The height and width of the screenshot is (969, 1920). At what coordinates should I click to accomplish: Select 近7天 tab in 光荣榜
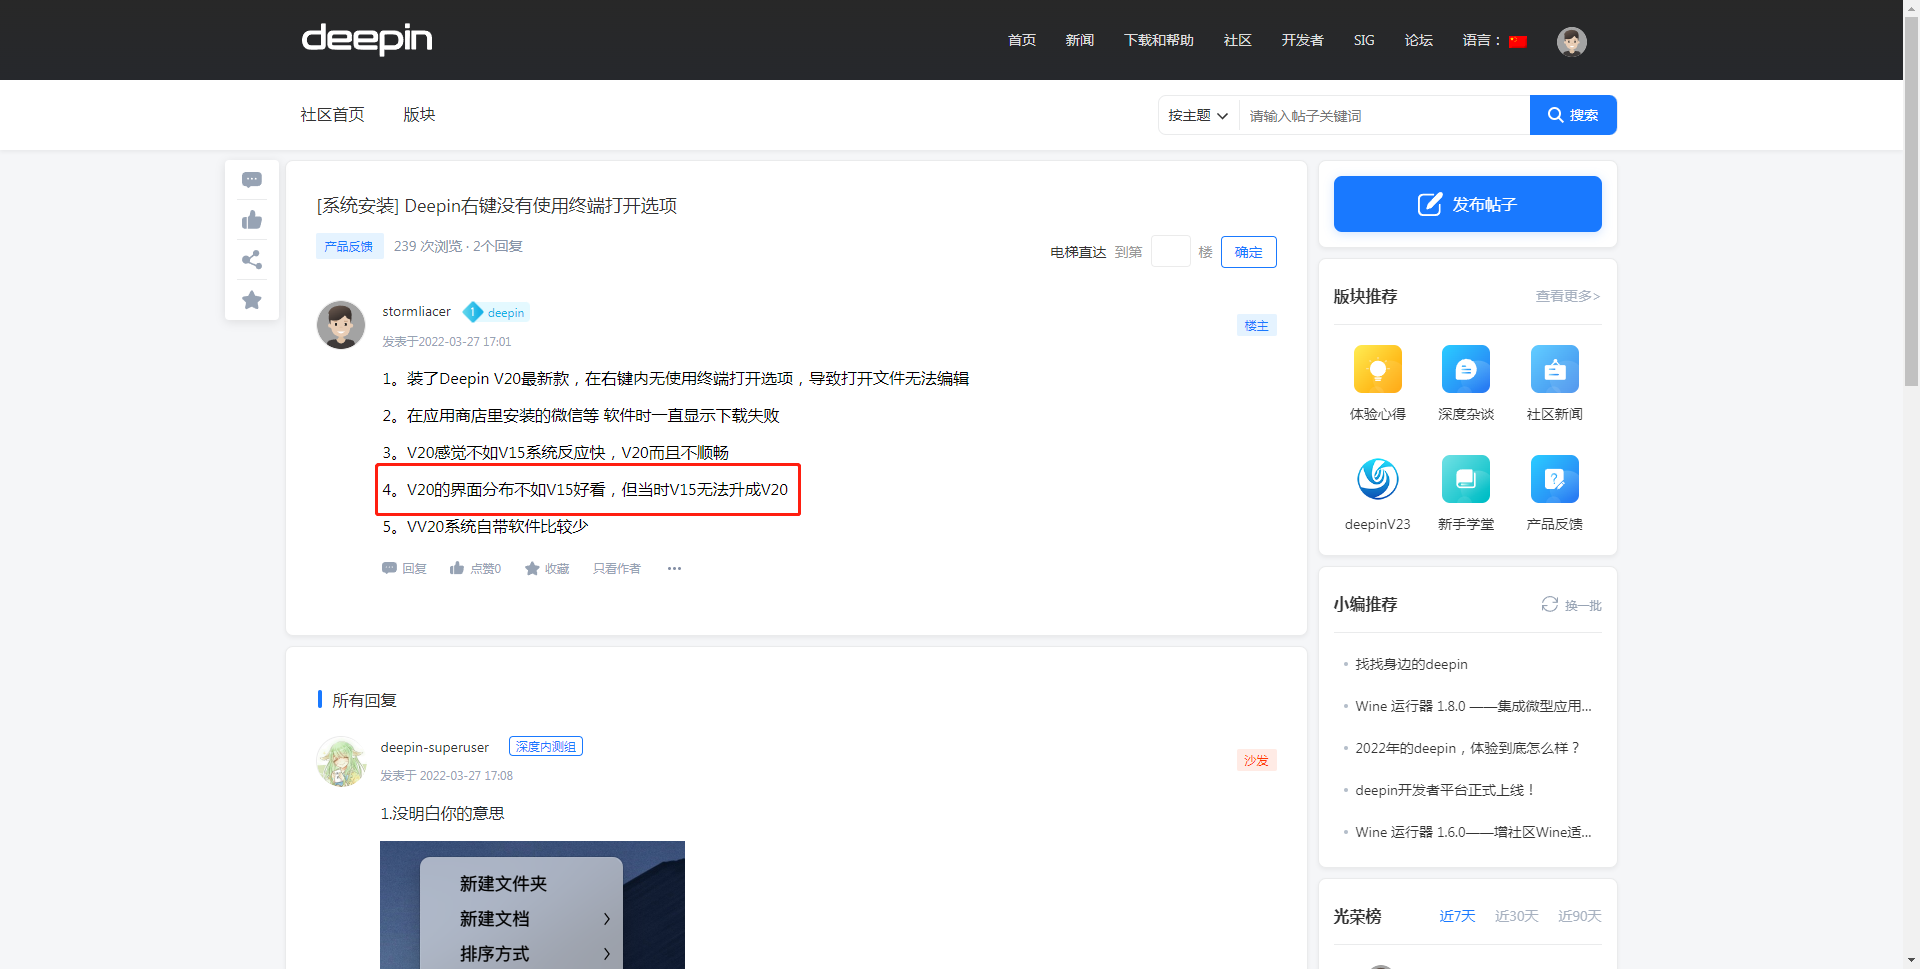(1457, 916)
